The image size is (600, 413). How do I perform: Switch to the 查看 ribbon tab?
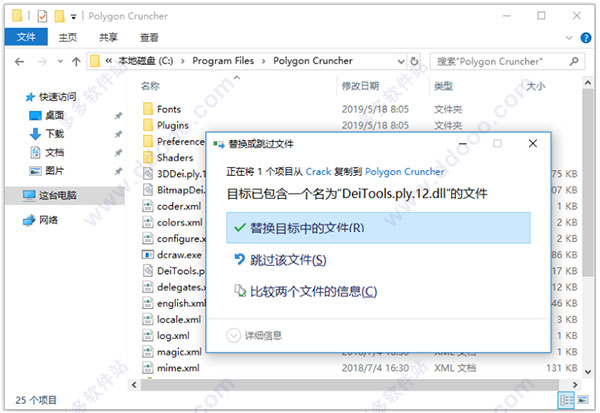click(149, 37)
